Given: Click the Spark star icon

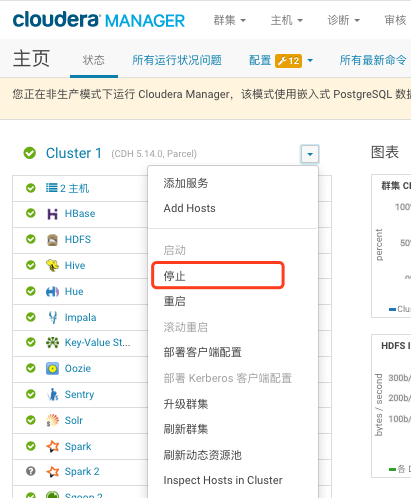Looking at the screenshot, I should coord(52,446).
